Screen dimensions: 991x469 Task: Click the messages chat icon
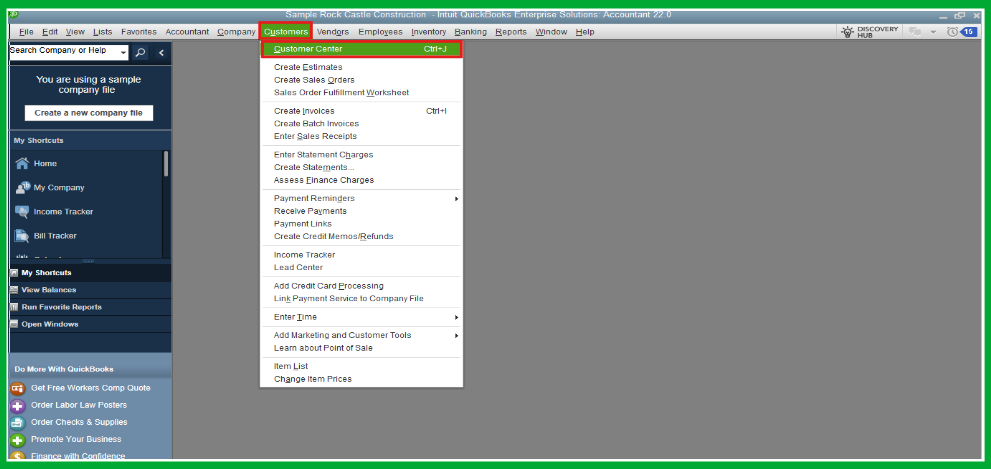(914, 32)
